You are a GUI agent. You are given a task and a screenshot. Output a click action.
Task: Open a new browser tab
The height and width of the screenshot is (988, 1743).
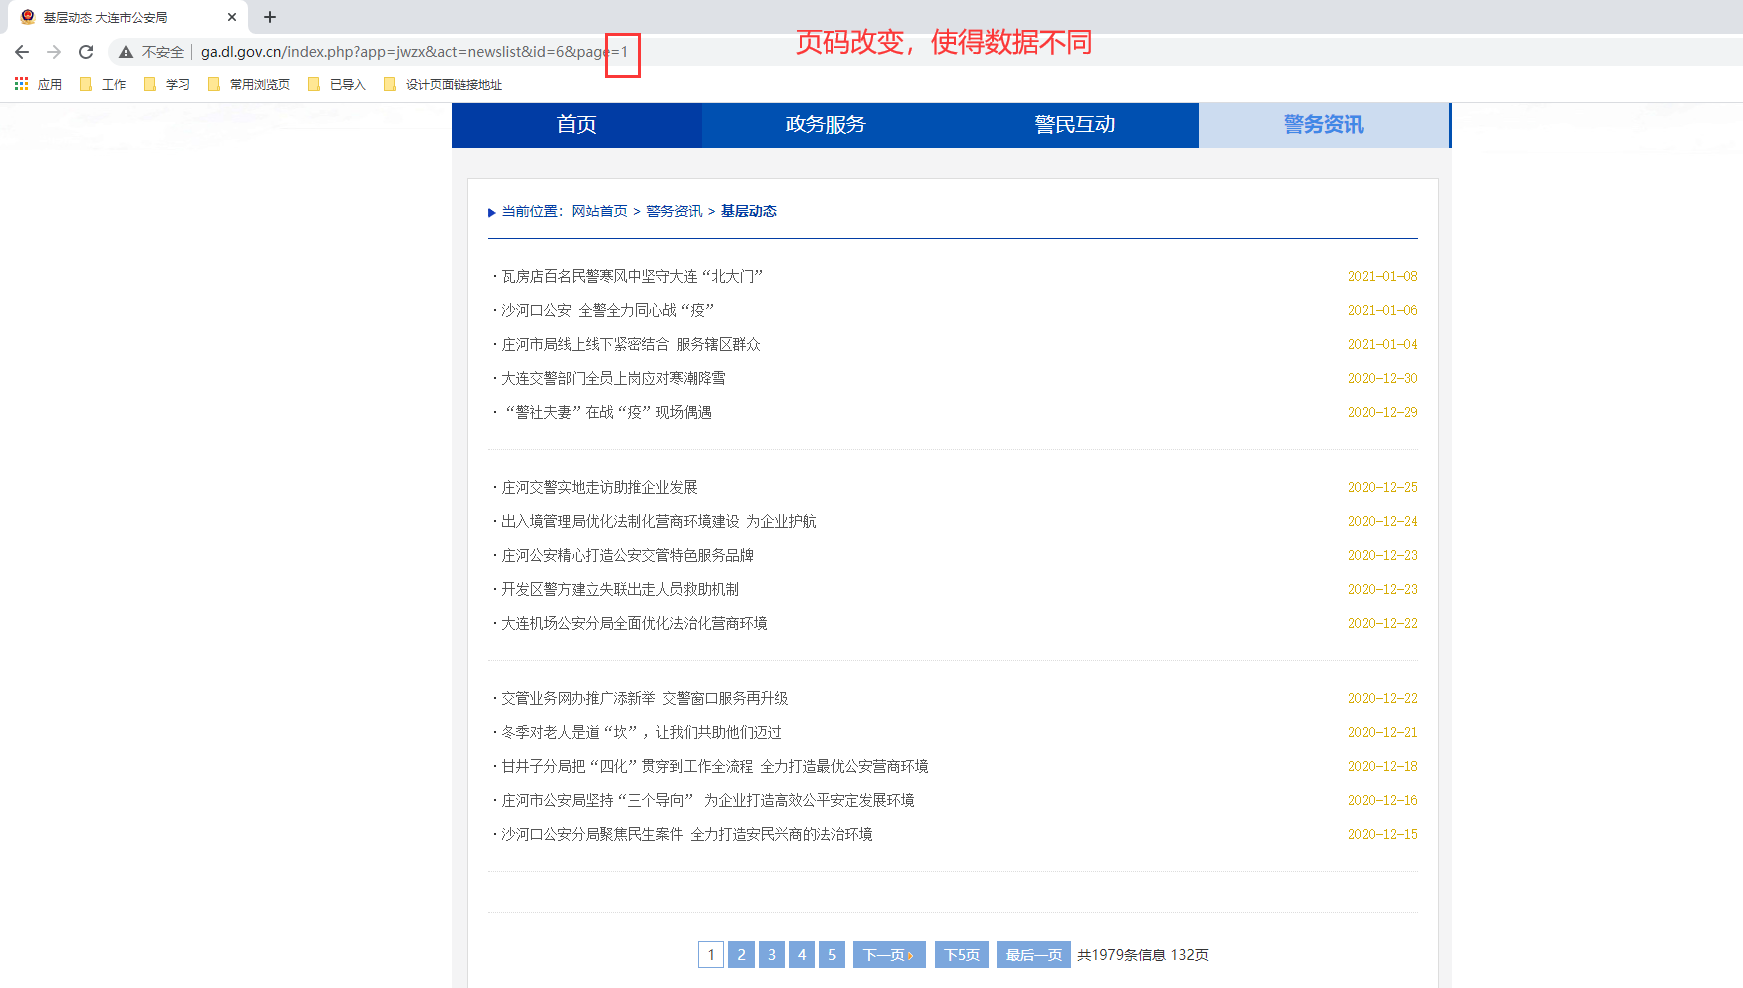click(x=270, y=17)
